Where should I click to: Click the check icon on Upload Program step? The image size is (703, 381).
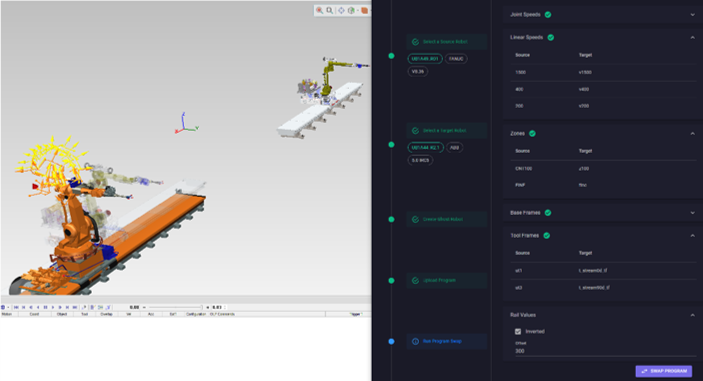(x=415, y=281)
